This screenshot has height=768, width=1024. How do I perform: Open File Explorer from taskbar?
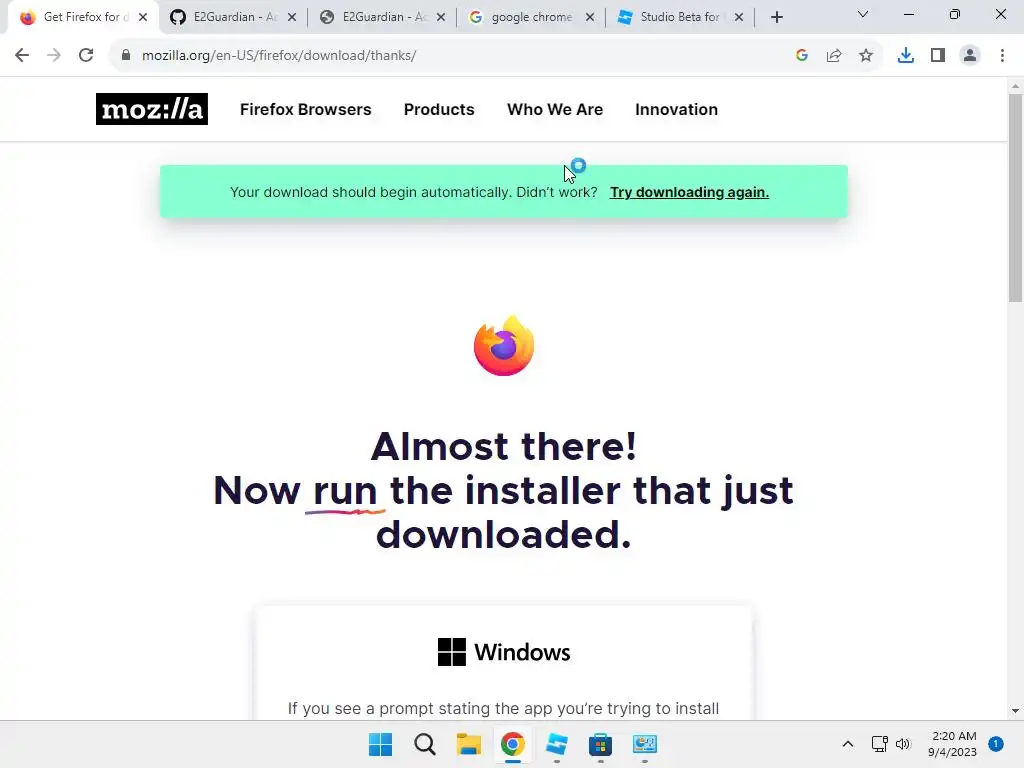coord(468,744)
